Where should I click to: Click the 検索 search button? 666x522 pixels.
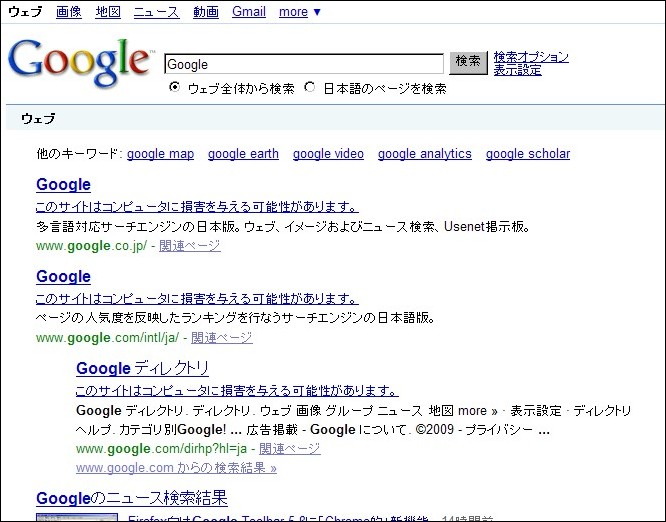[x=468, y=63]
